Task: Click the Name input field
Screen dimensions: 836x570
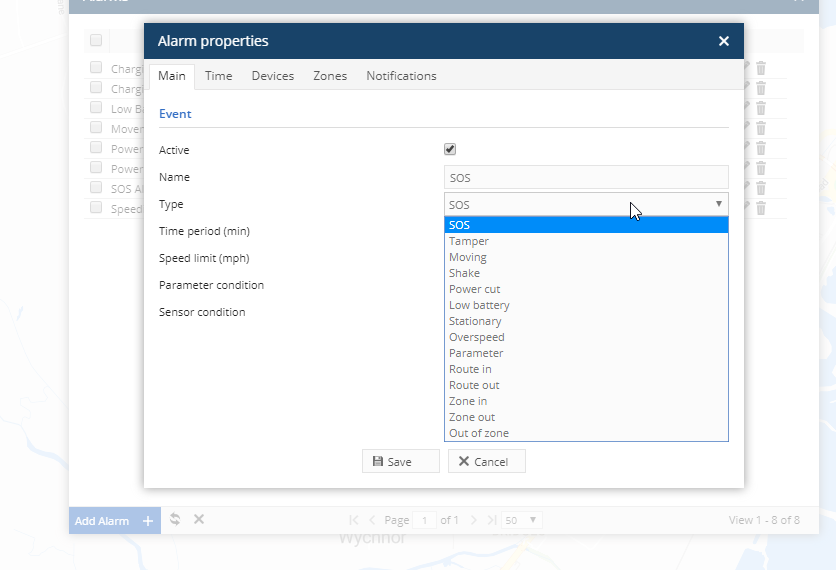Action: [x=586, y=178]
